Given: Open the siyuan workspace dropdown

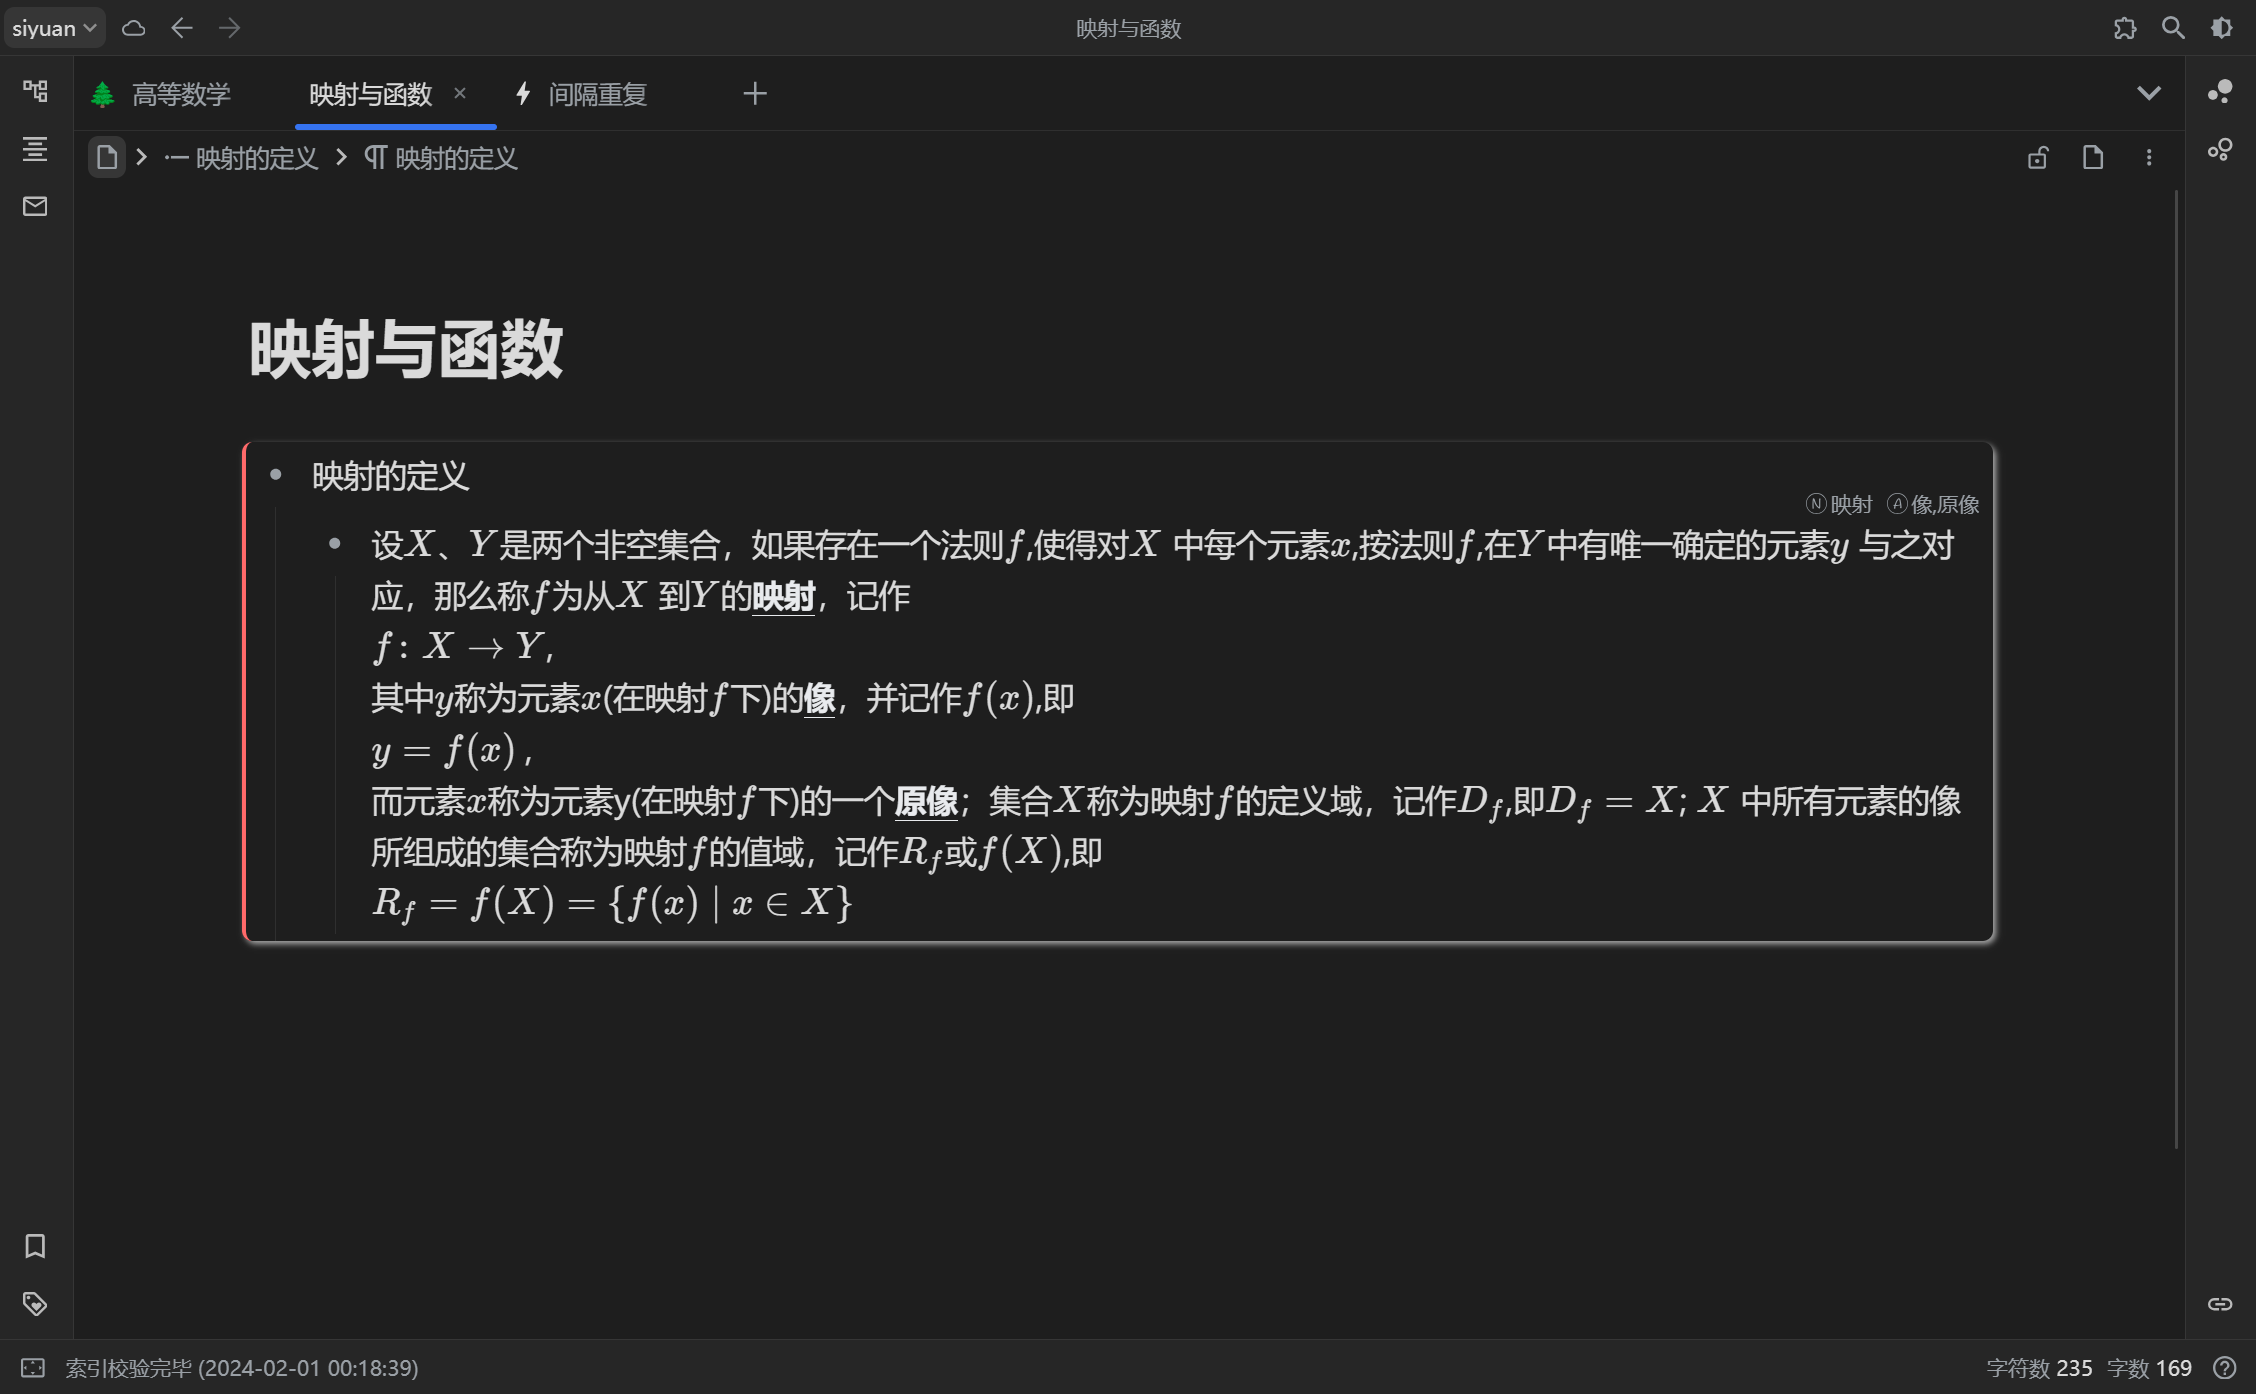Looking at the screenshot, I should [55, 27].
